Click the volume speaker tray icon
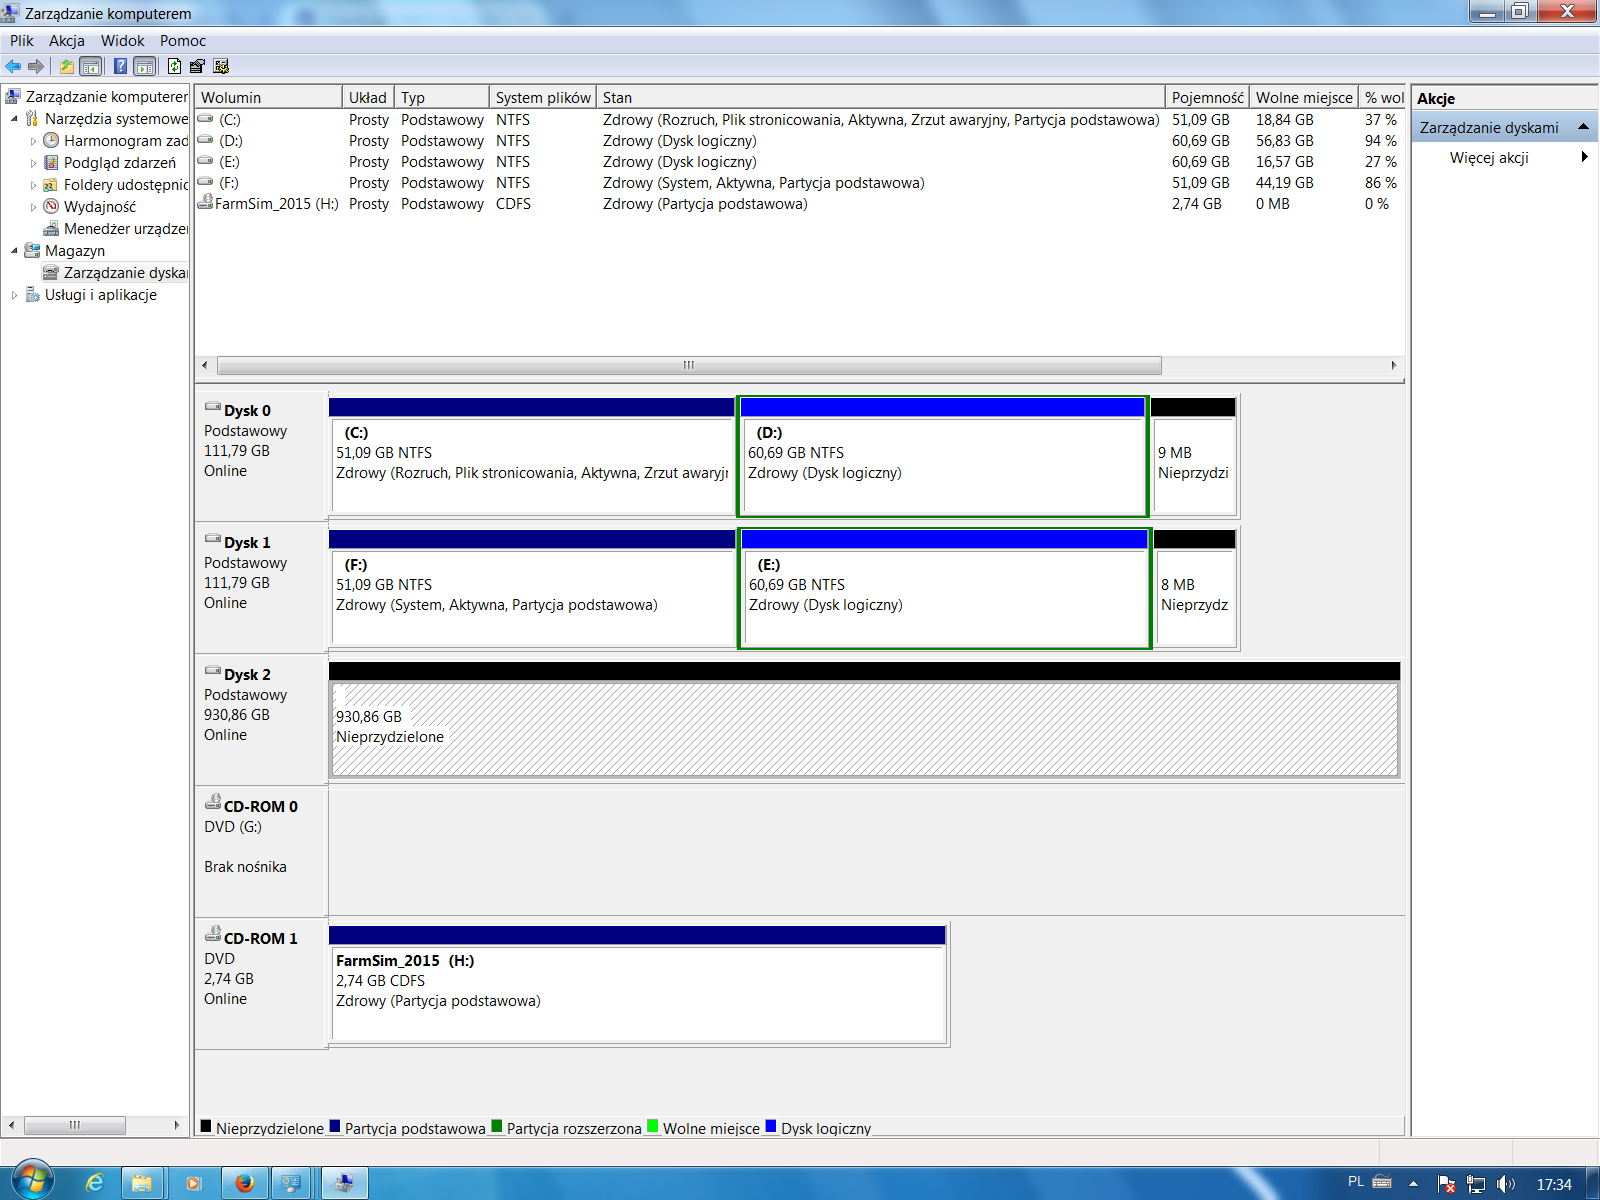This screenshot has width=1600, height=1200. point(1505,1184)
